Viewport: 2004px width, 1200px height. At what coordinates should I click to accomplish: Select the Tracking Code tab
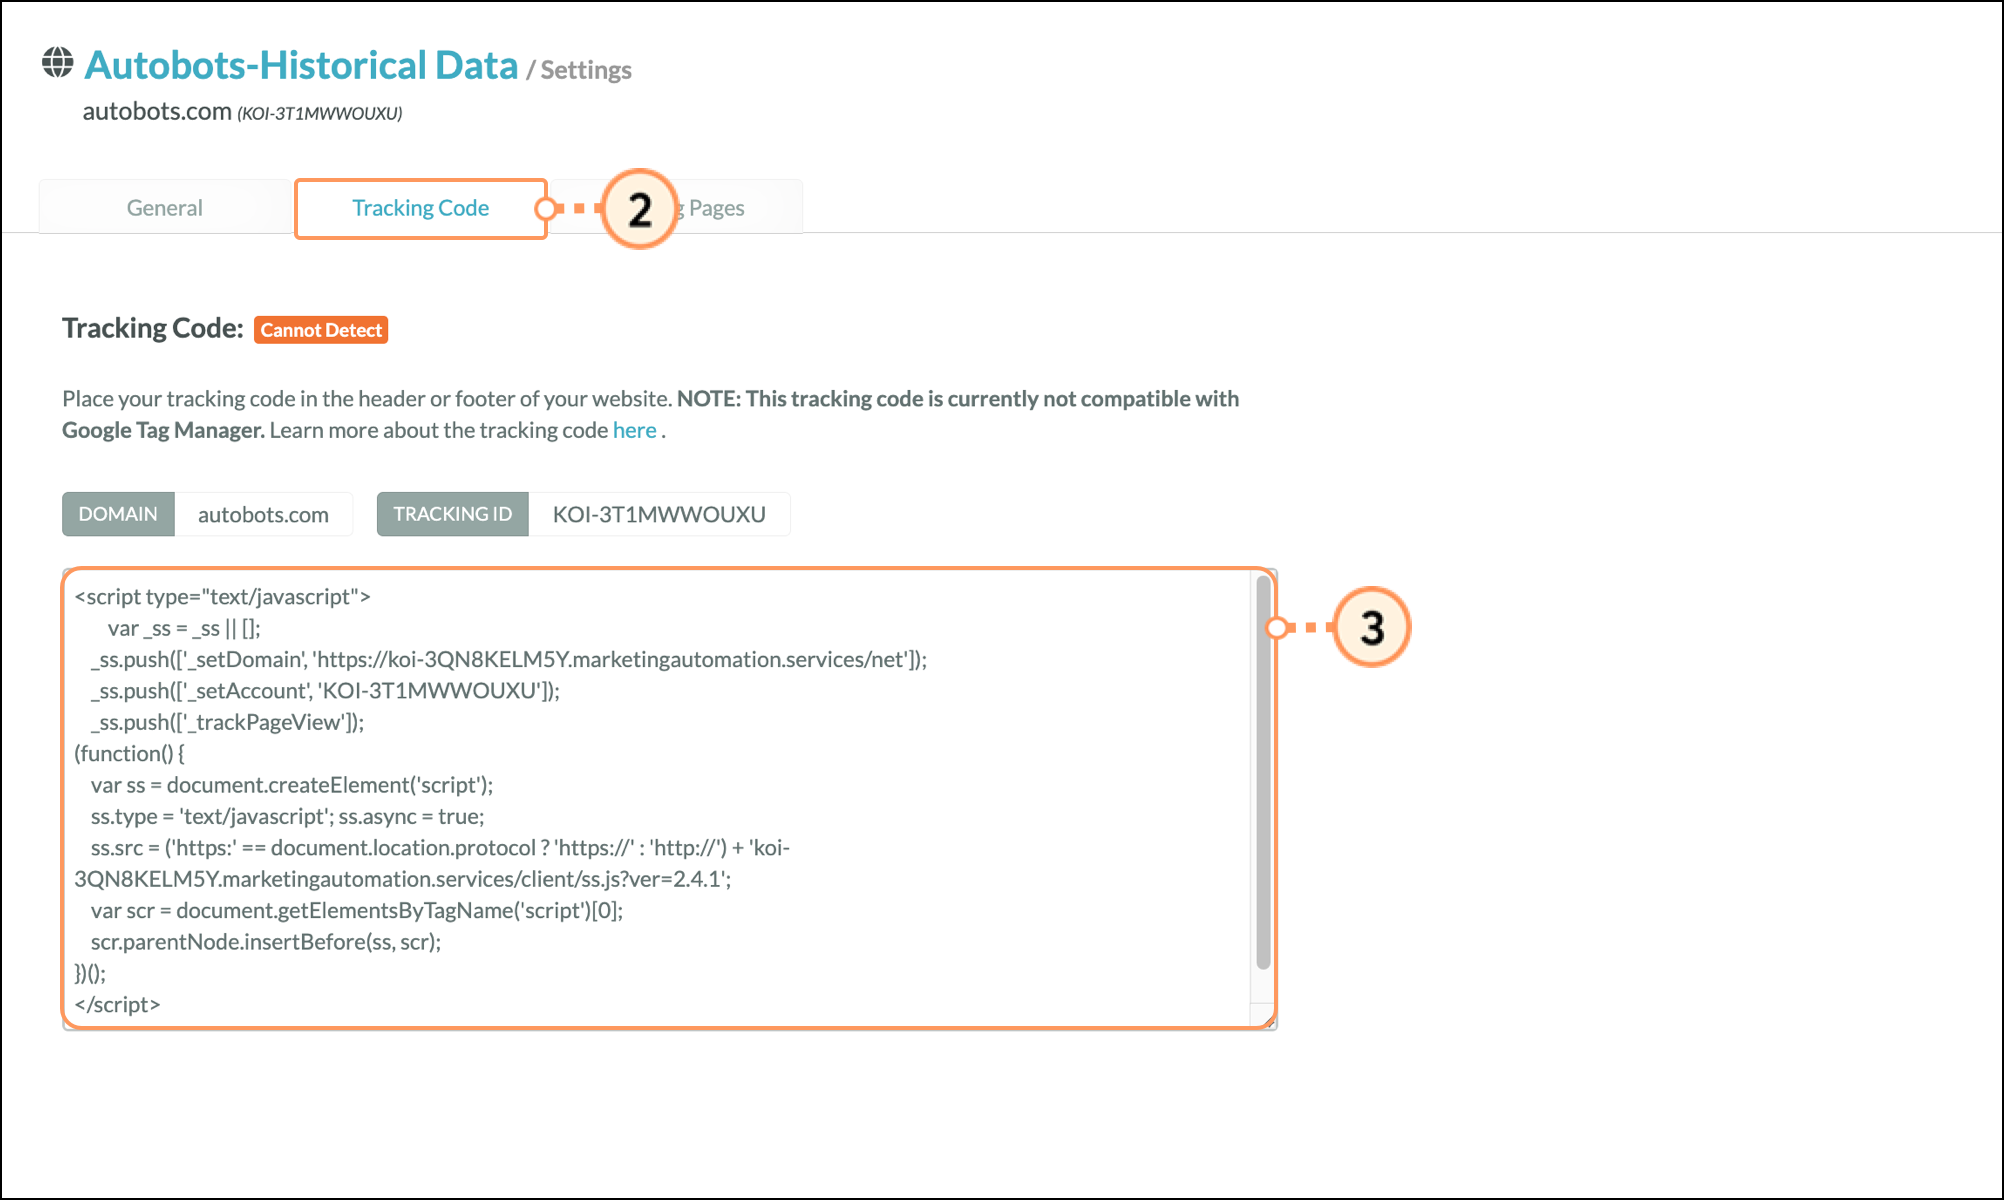point(421,208)
